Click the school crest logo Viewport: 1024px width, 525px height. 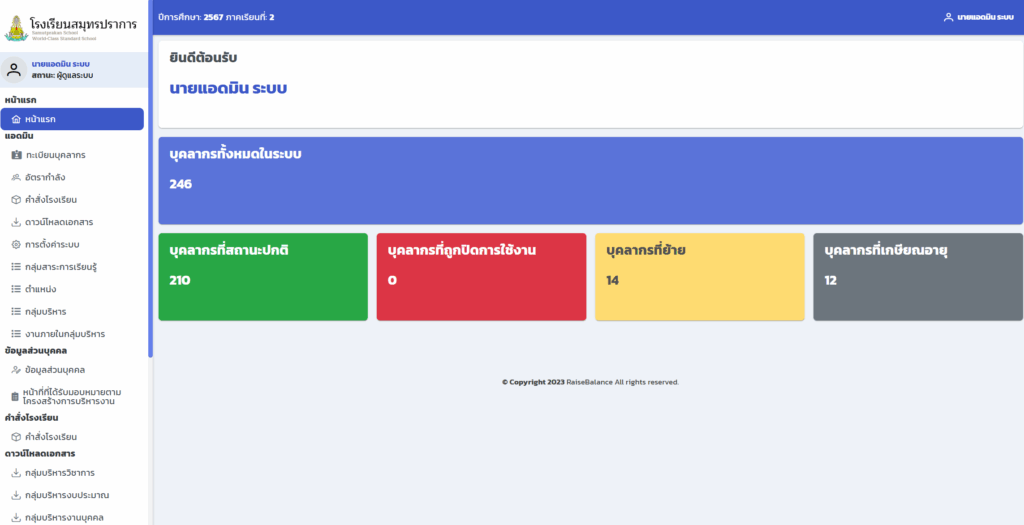(x=16, y=27)
